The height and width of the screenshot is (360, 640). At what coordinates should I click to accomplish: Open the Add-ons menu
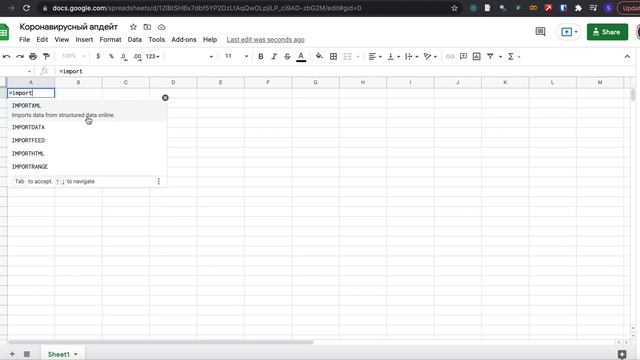[x=184, y=40]
